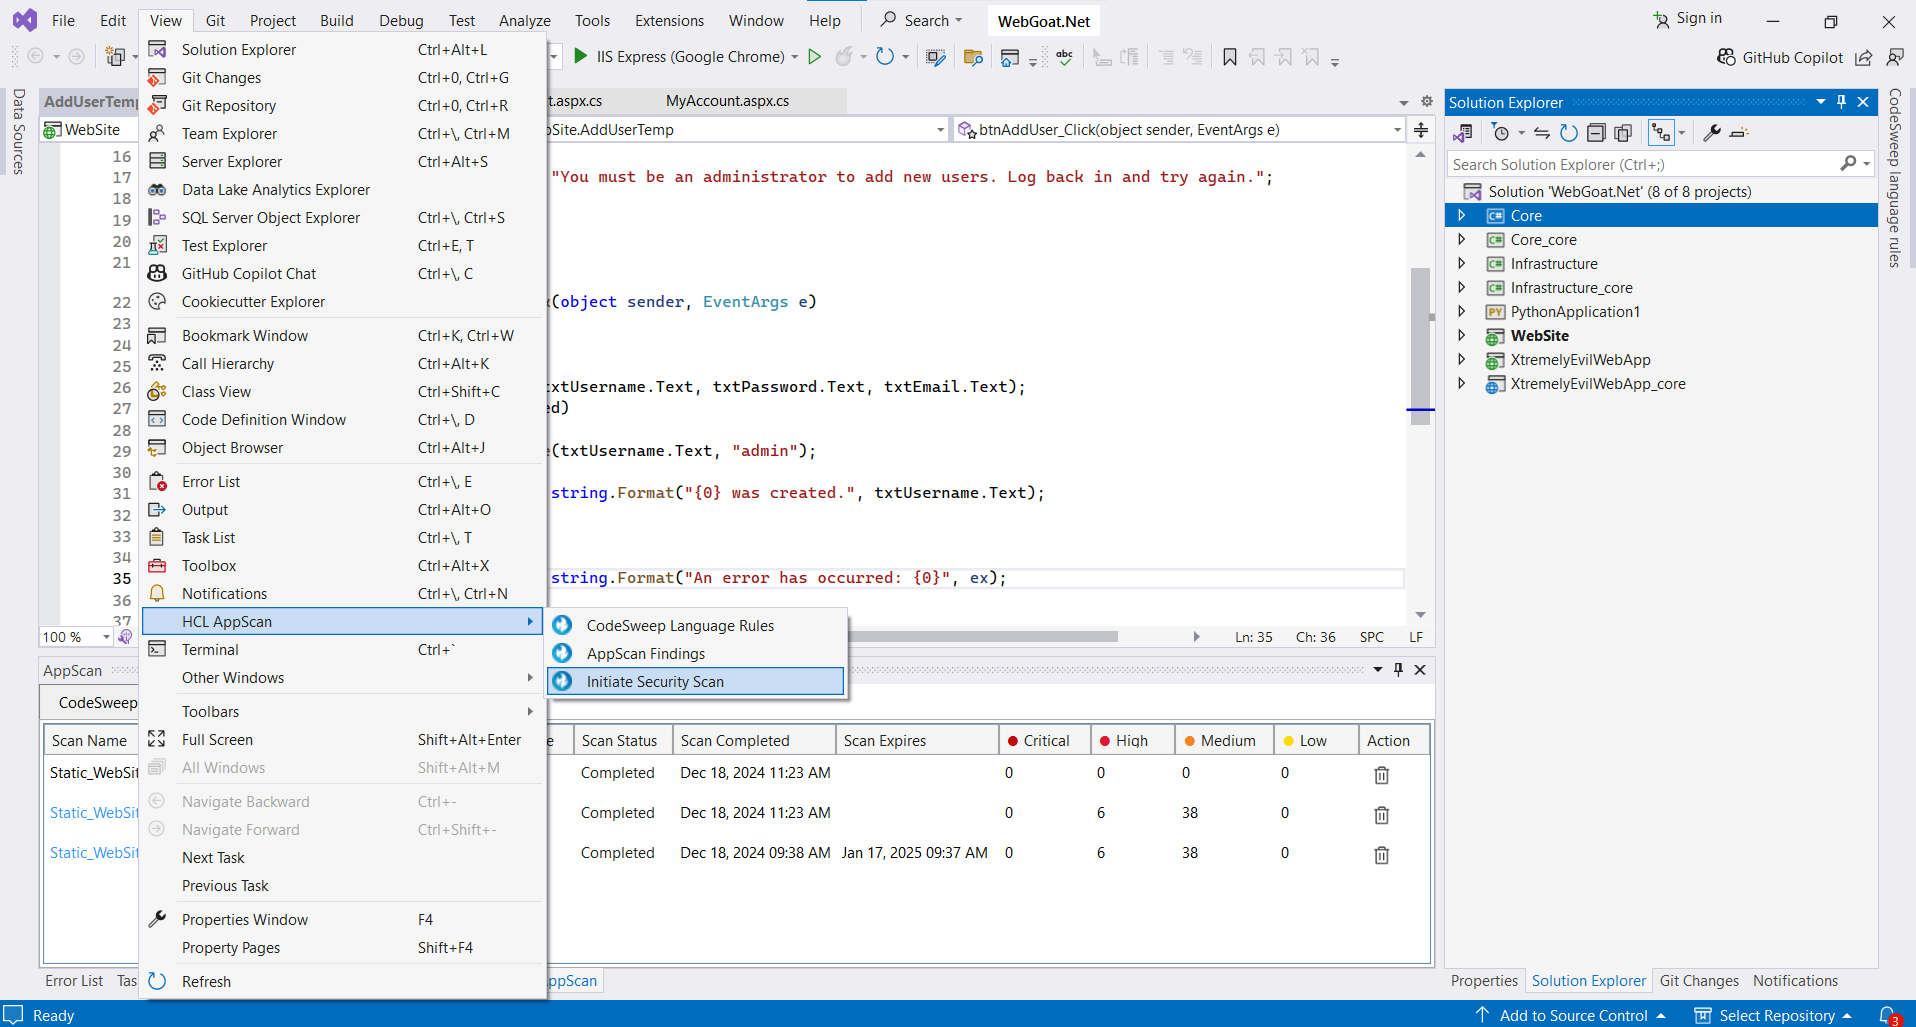Toggle nesting view button in Solution Explorer

click(1661, 133)
